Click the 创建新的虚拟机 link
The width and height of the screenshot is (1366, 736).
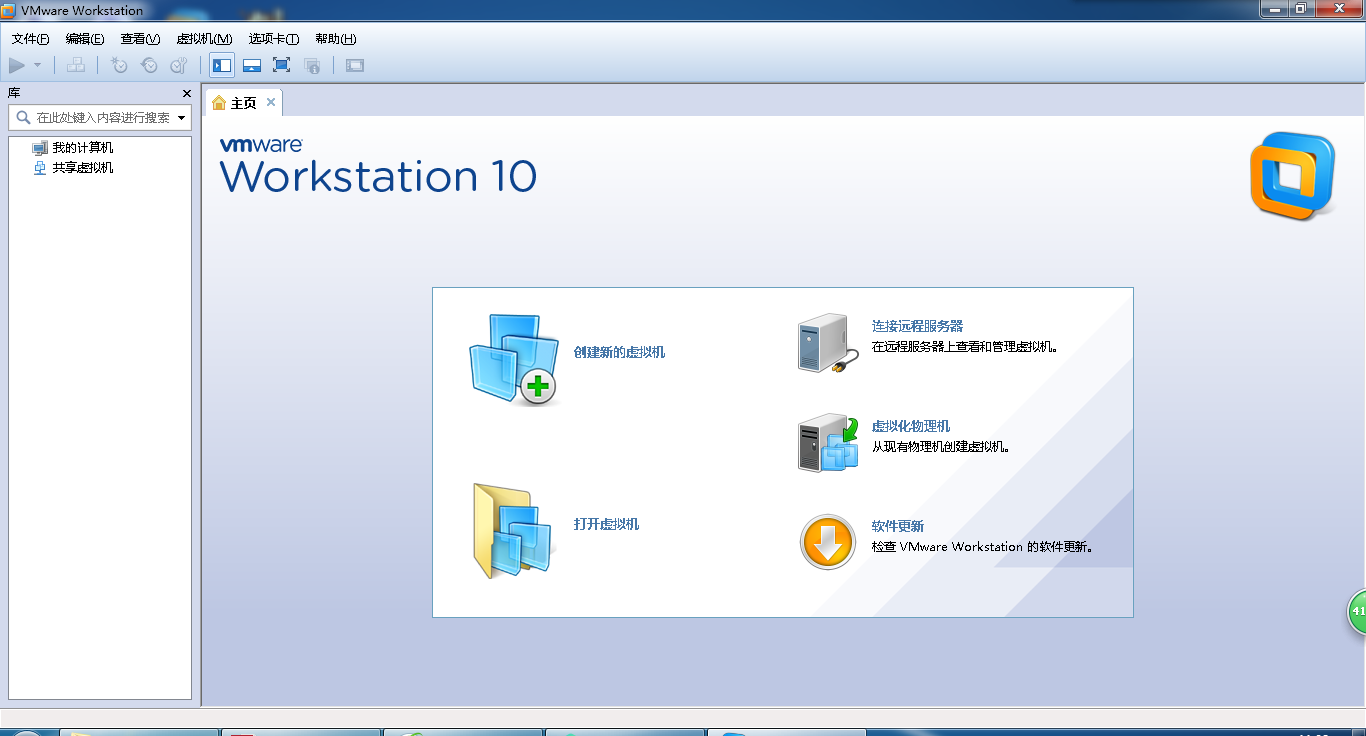pos(619,352)
